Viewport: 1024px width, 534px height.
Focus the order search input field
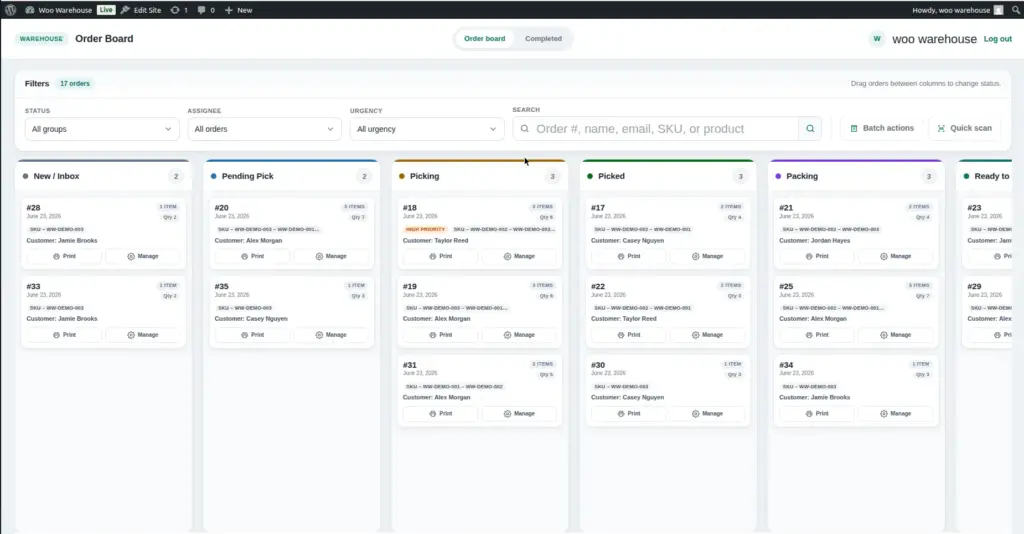tap(656, 129)
